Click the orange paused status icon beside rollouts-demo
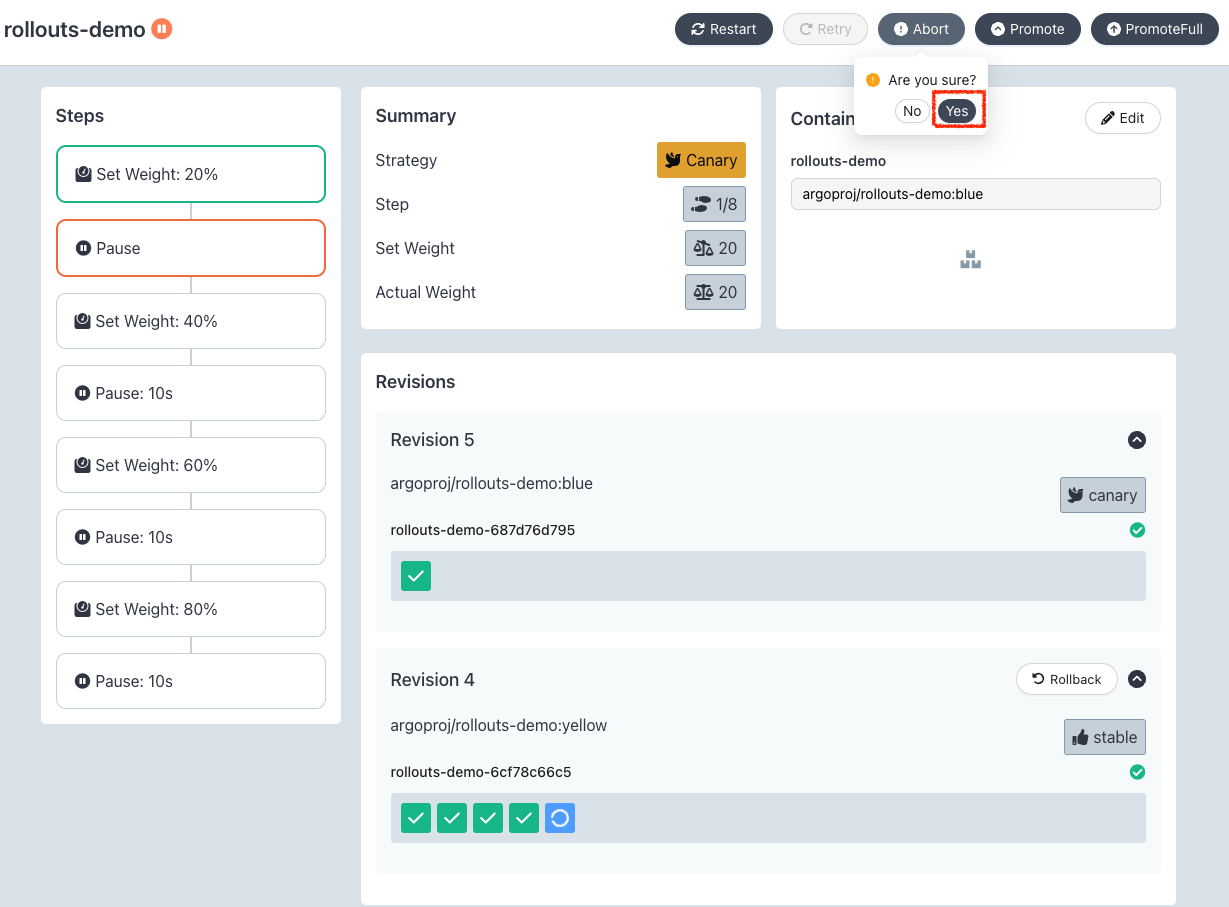1229x907 pixels. click(x=162, y=29)
